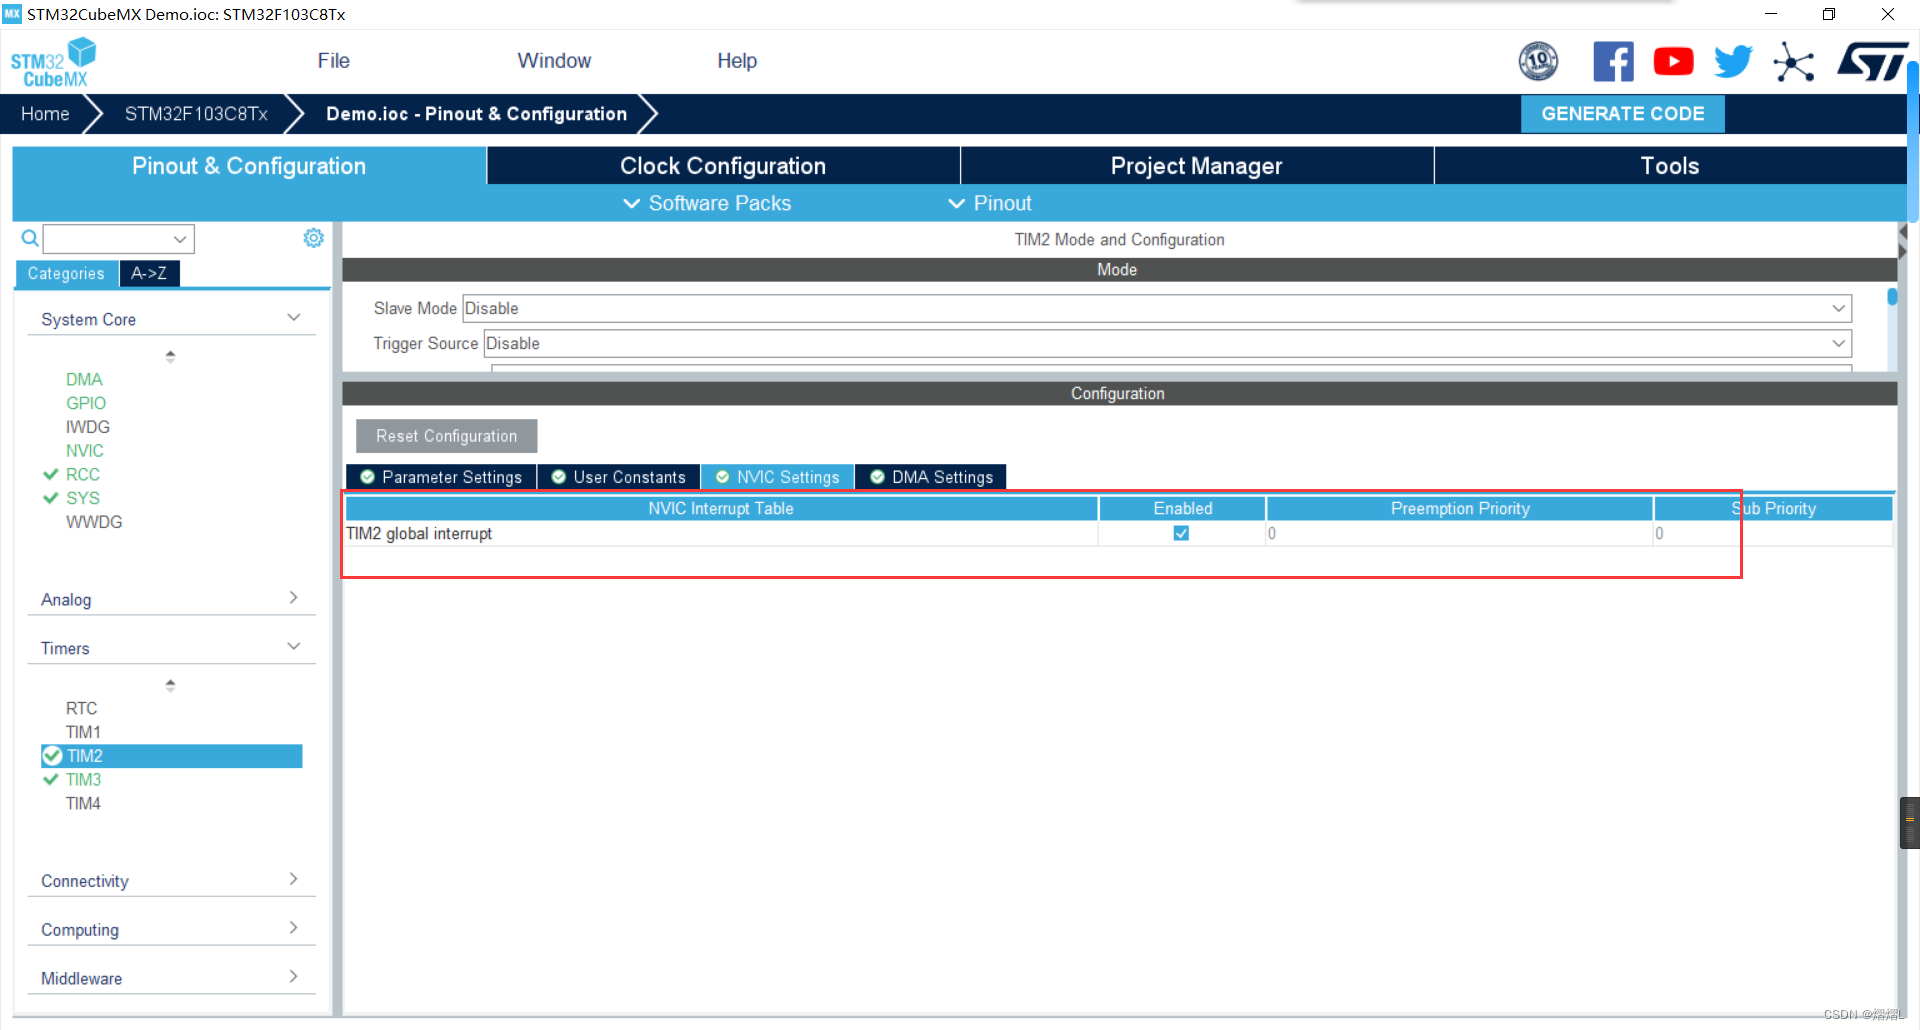Open the Slave Mode dropdown
Viewport: 1920px width, 1030px height.
(x=1157, y=308)
